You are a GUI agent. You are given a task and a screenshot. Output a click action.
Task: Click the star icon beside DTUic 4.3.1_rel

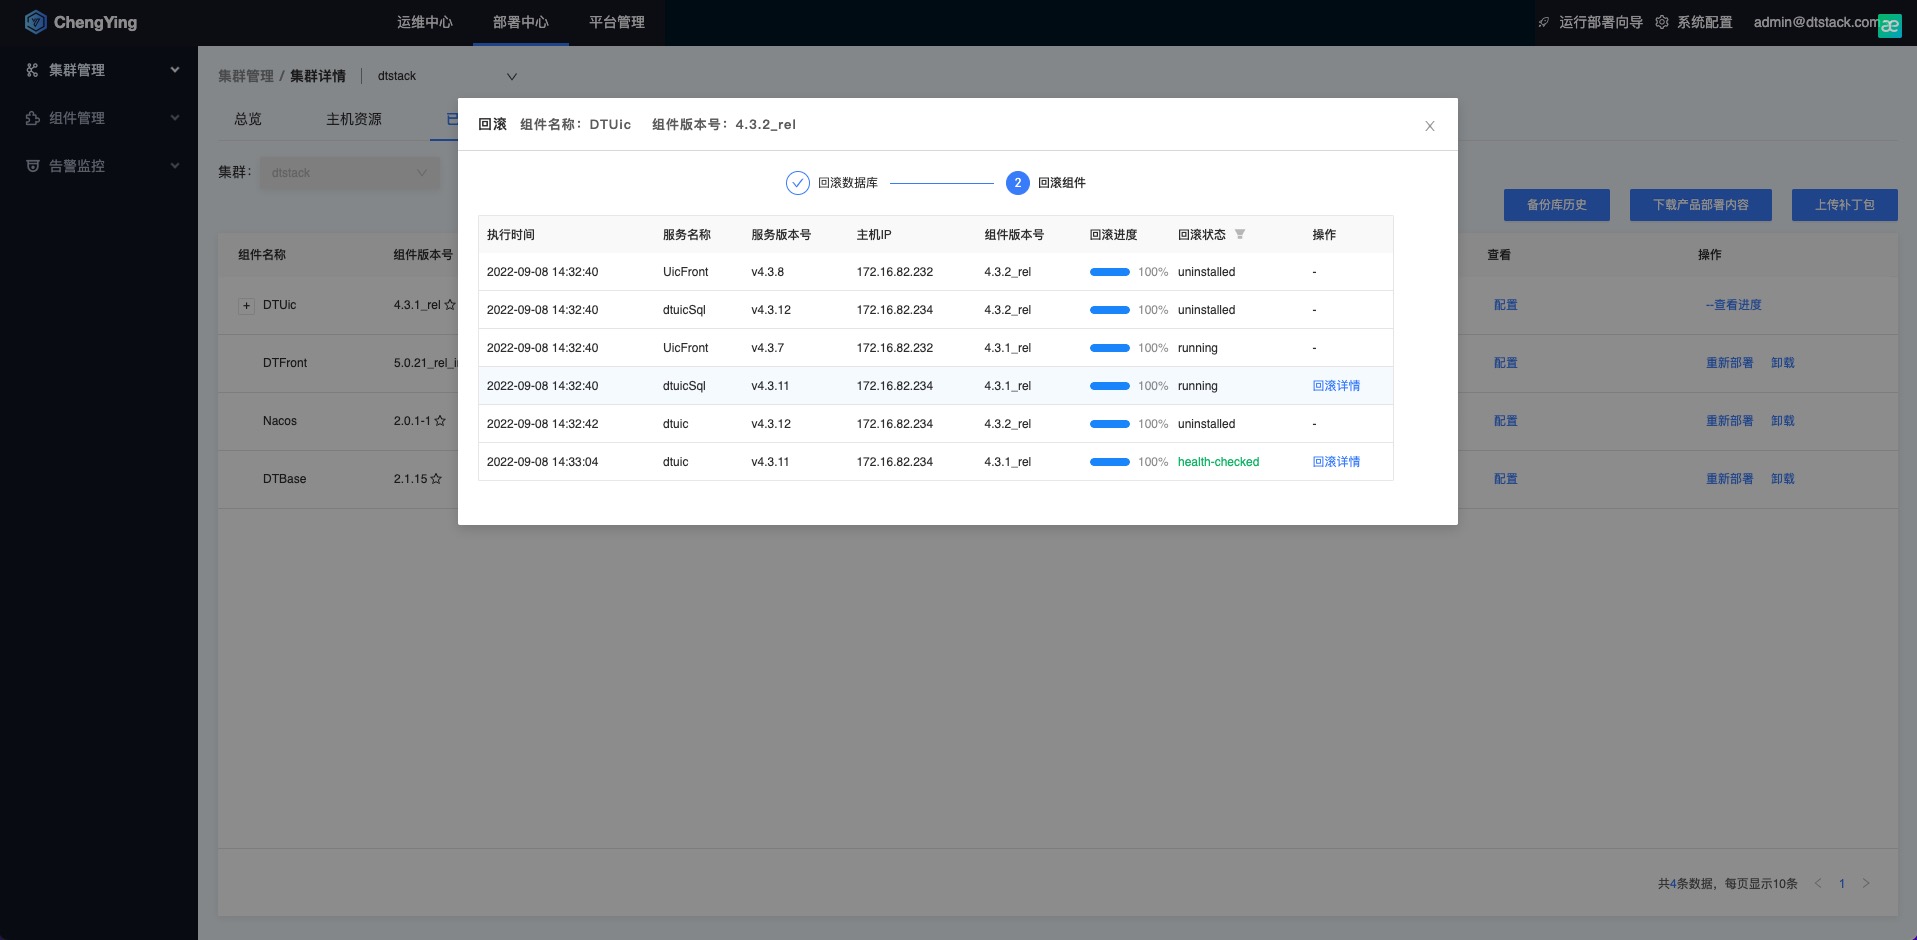pos(450,305)
